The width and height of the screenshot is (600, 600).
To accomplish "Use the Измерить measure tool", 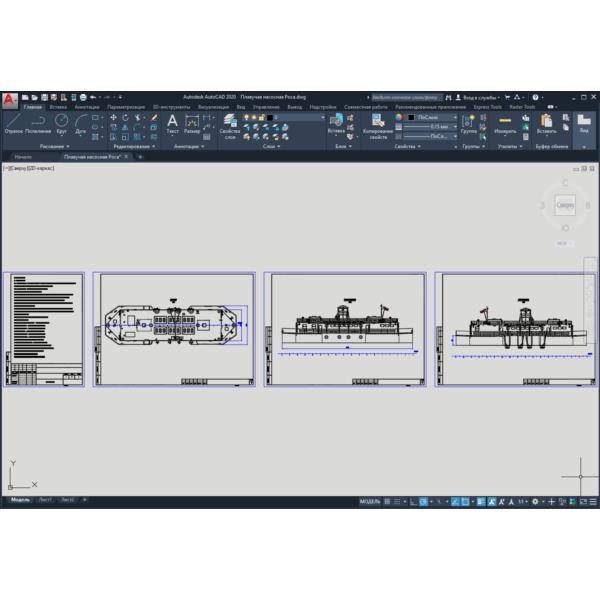I will point(505,124).
